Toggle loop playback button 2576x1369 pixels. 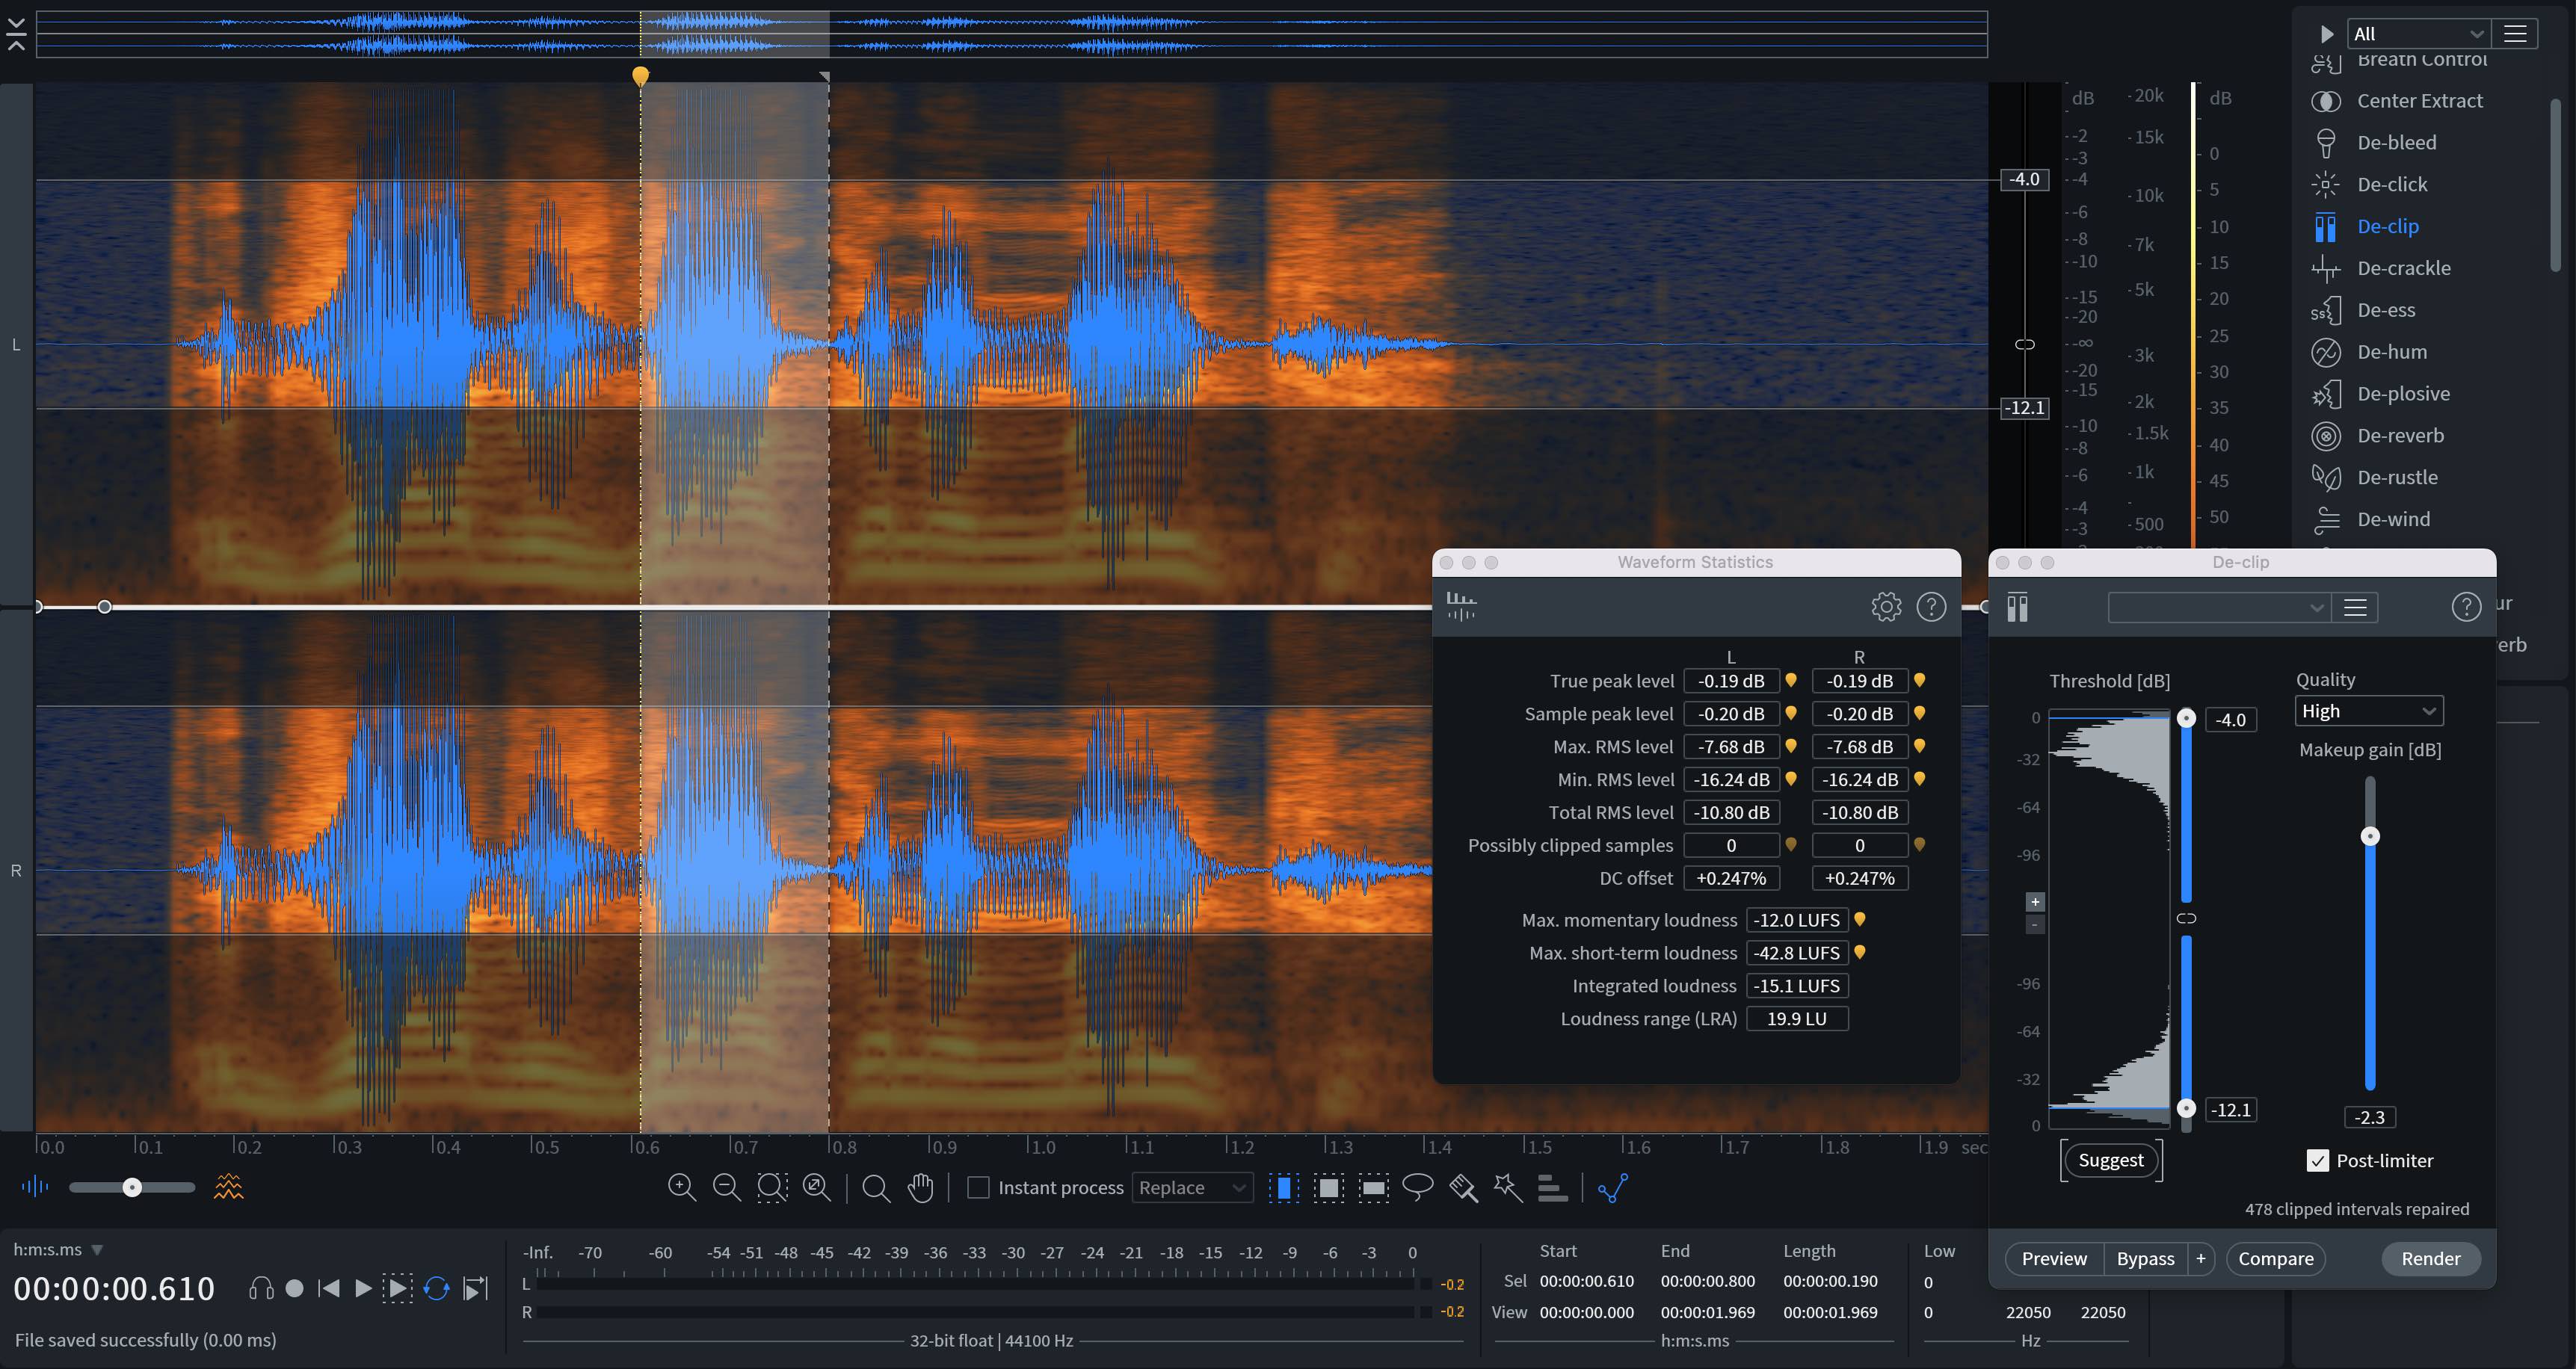click(x=436, y=1288)
